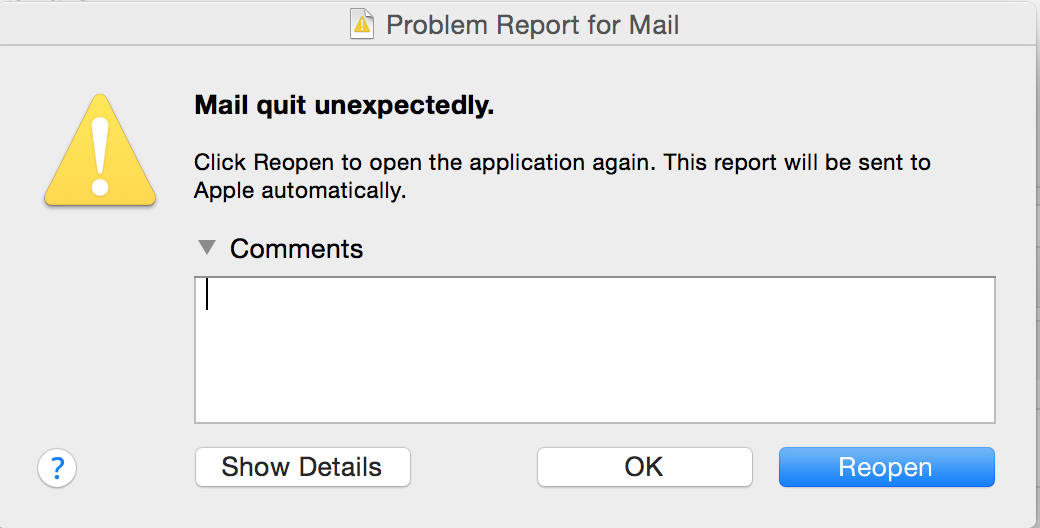Screen dimensions: 1040x528
Task: Click the 'Mail quit unexpectedly.' heading
Action: click(344, 105)
